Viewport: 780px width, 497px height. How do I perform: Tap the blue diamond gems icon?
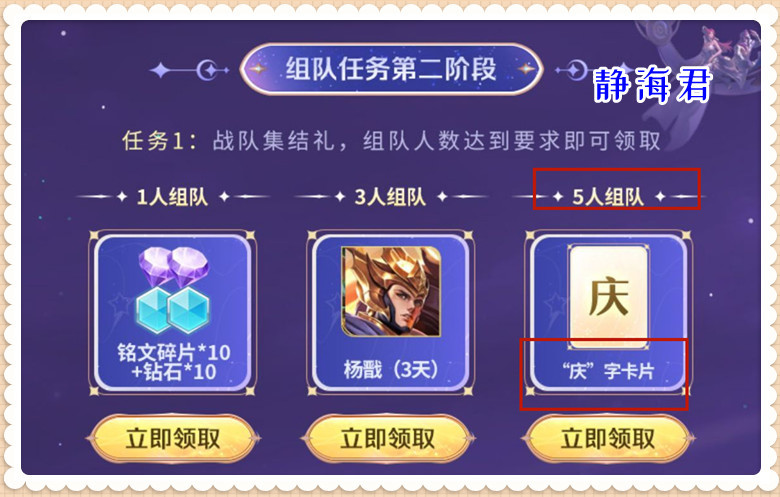(x=174, y=309)
